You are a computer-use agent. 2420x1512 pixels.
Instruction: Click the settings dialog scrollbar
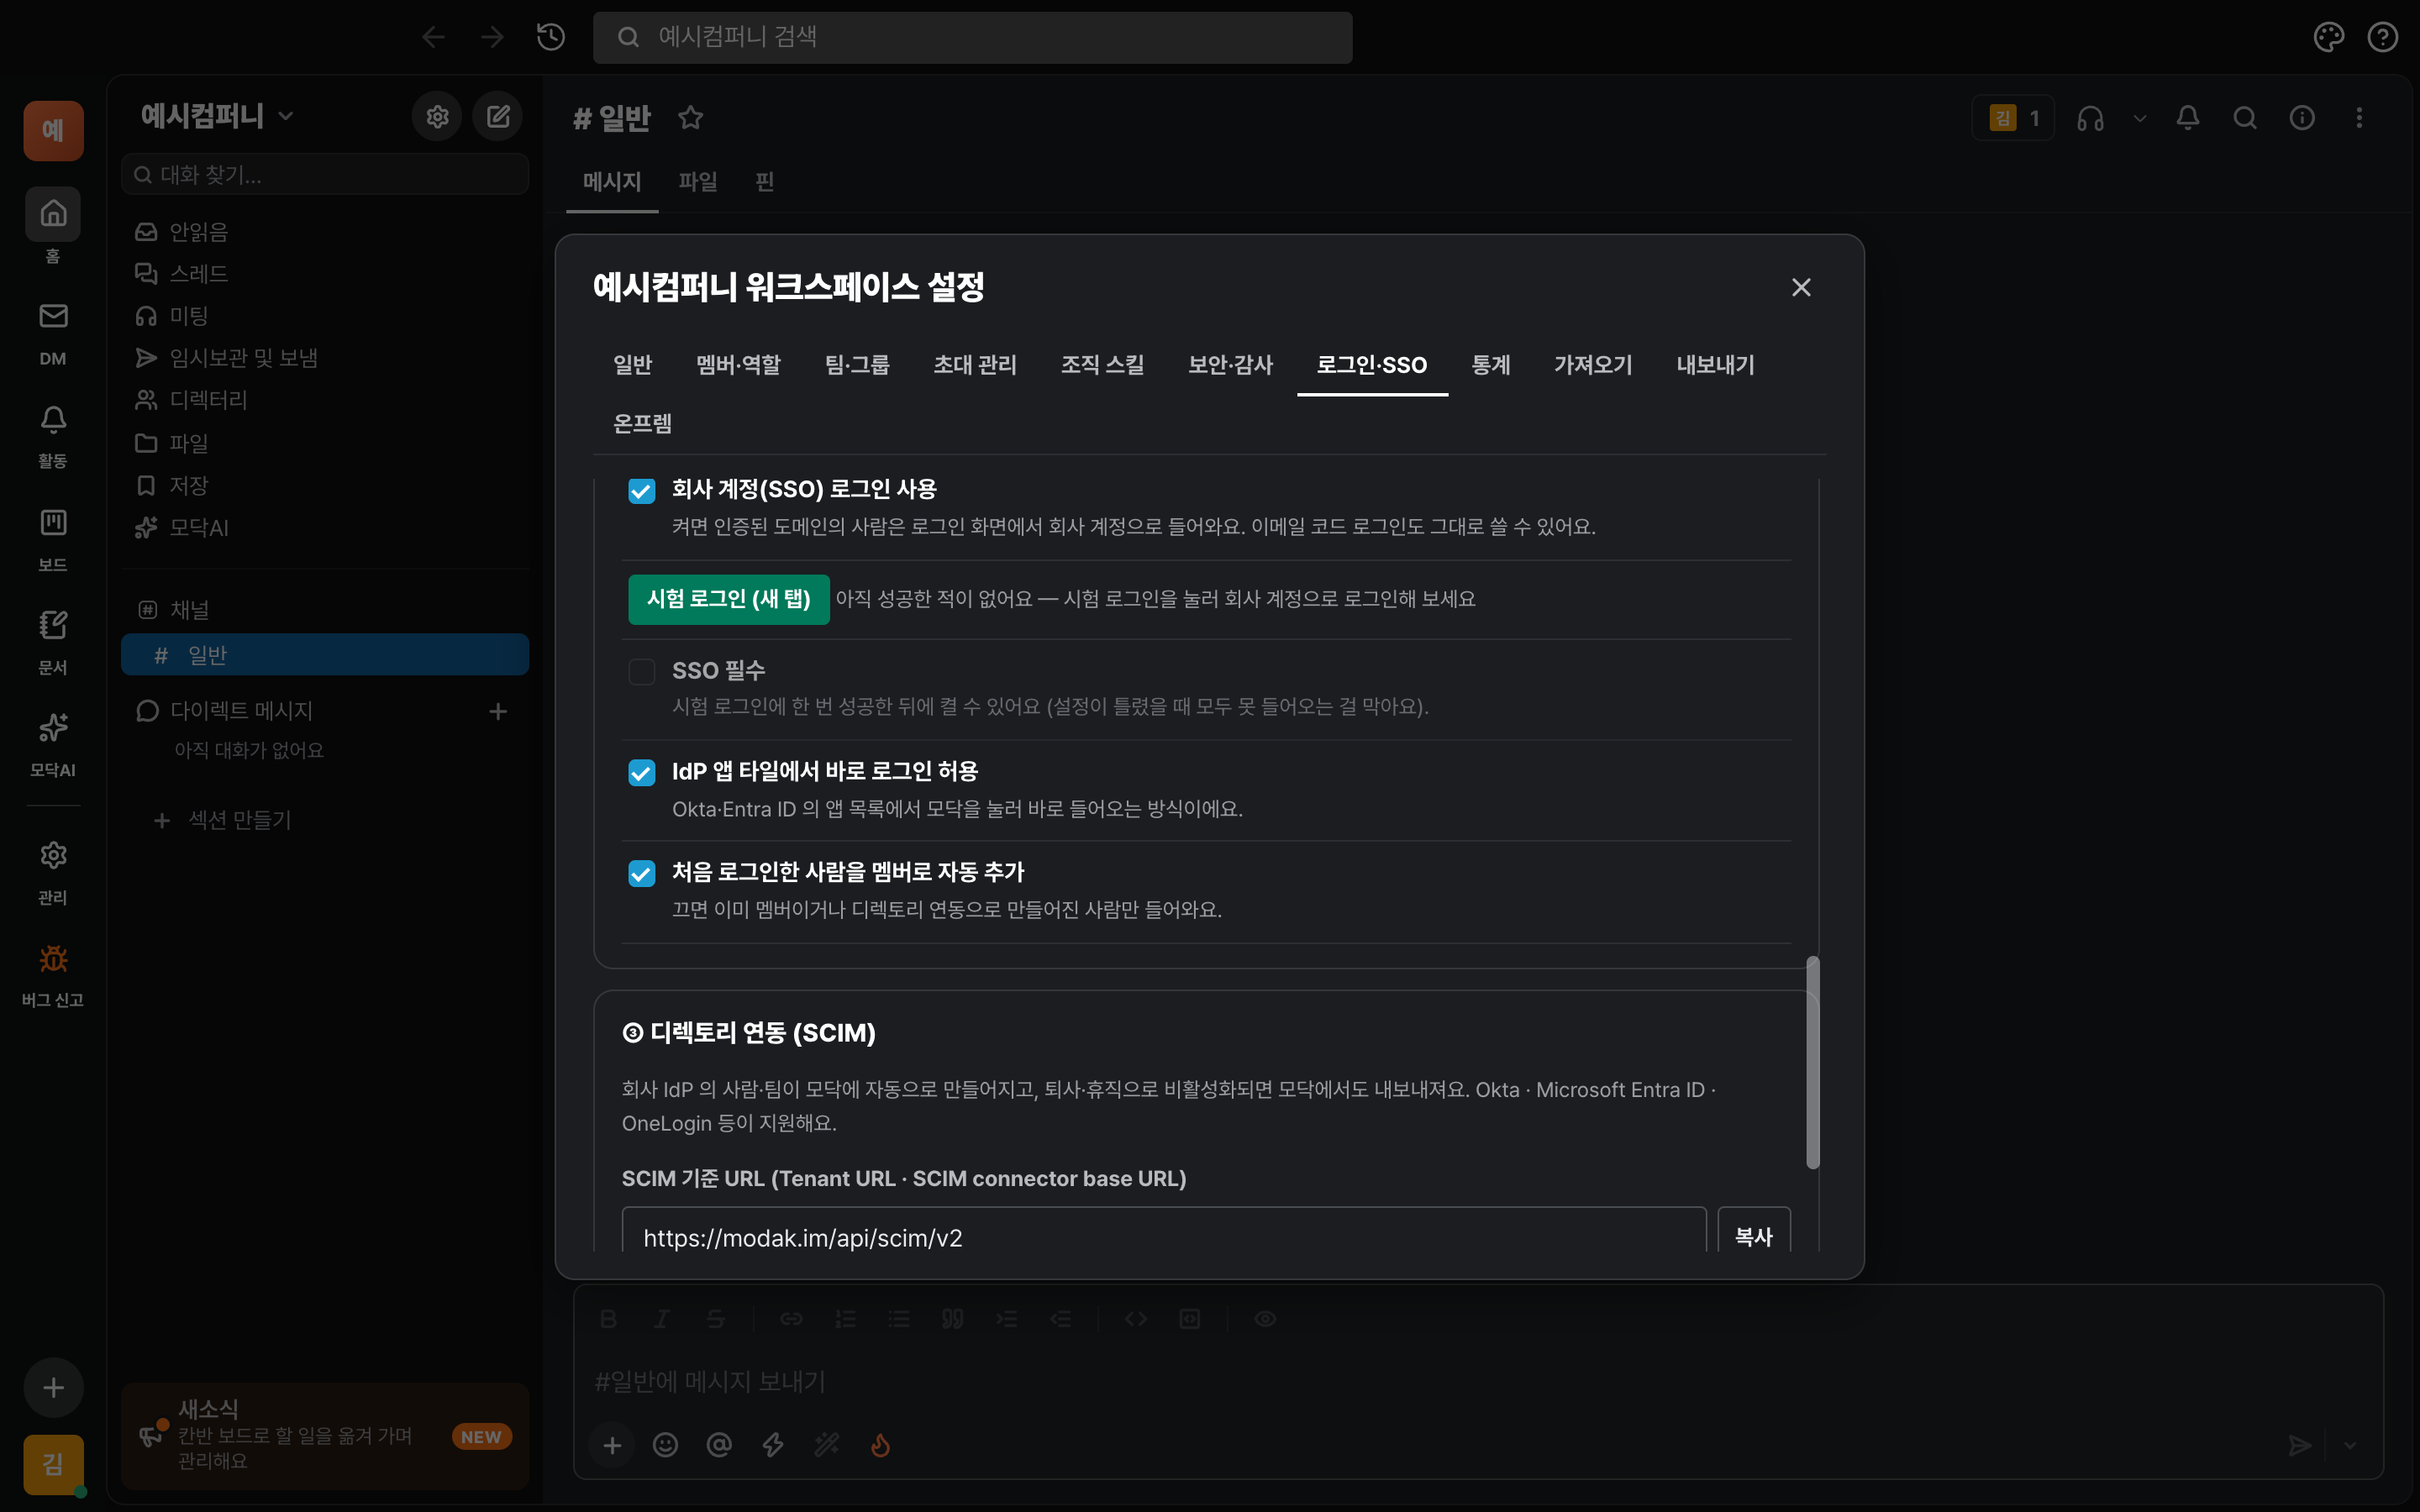pos(1812,1063)
